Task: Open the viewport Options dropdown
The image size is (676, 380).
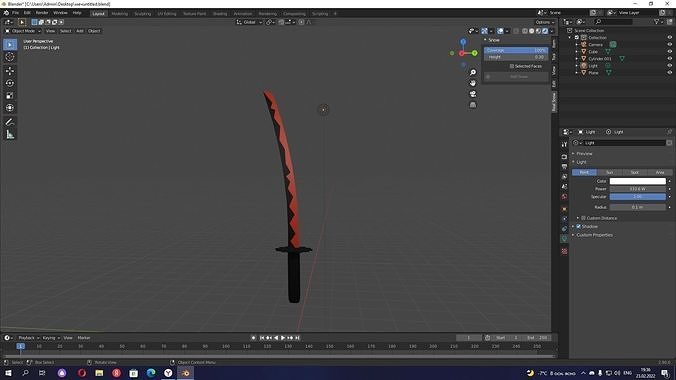Action: [545, 22]
